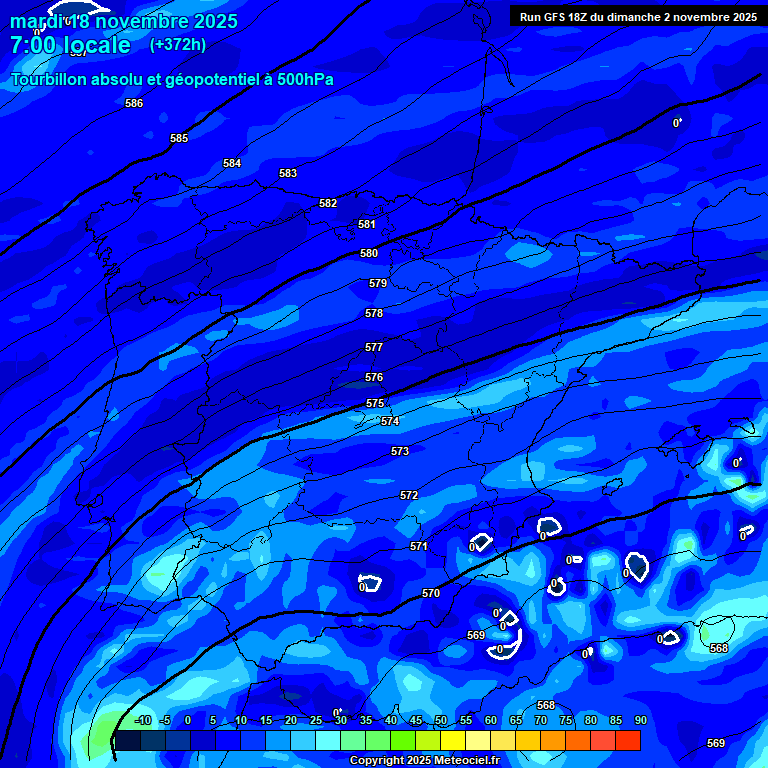Image resolution: width=768 pixels, height=768 pixels.
Task: Click the 580 contour value
Action: point(369,253)
